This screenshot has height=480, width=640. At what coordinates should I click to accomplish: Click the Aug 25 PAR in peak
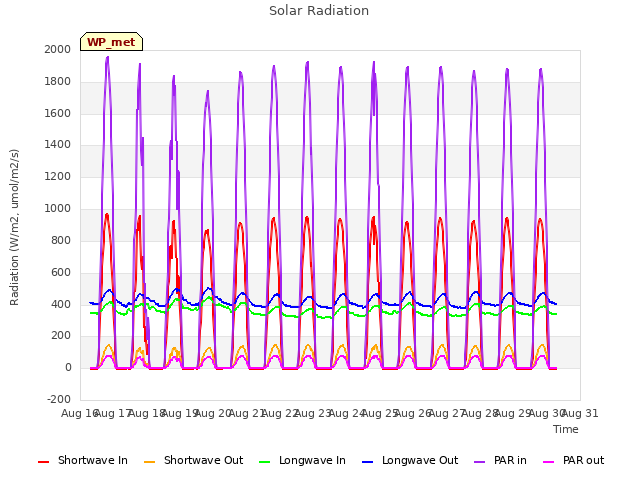click(x=374, y=63)
